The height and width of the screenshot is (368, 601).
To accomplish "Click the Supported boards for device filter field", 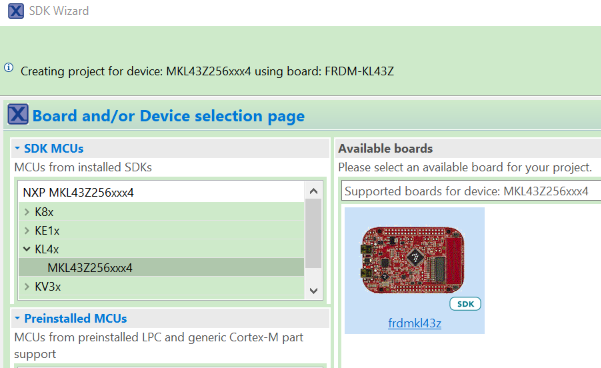I will coord(471,191).
